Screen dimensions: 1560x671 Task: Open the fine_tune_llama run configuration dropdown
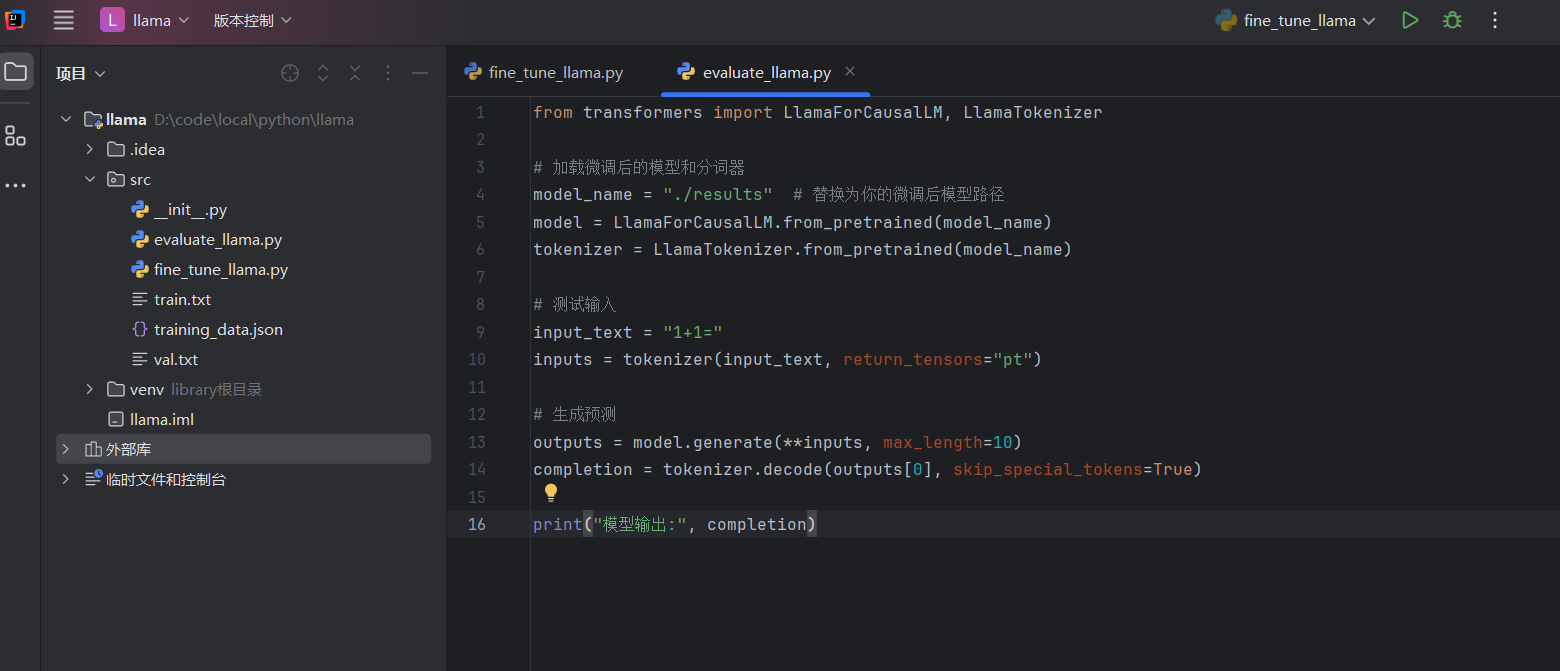1295,20
